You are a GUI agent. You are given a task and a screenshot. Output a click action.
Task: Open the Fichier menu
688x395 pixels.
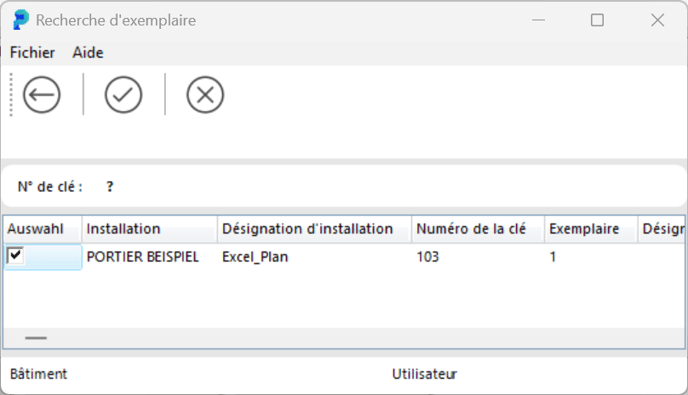[32, 53]
